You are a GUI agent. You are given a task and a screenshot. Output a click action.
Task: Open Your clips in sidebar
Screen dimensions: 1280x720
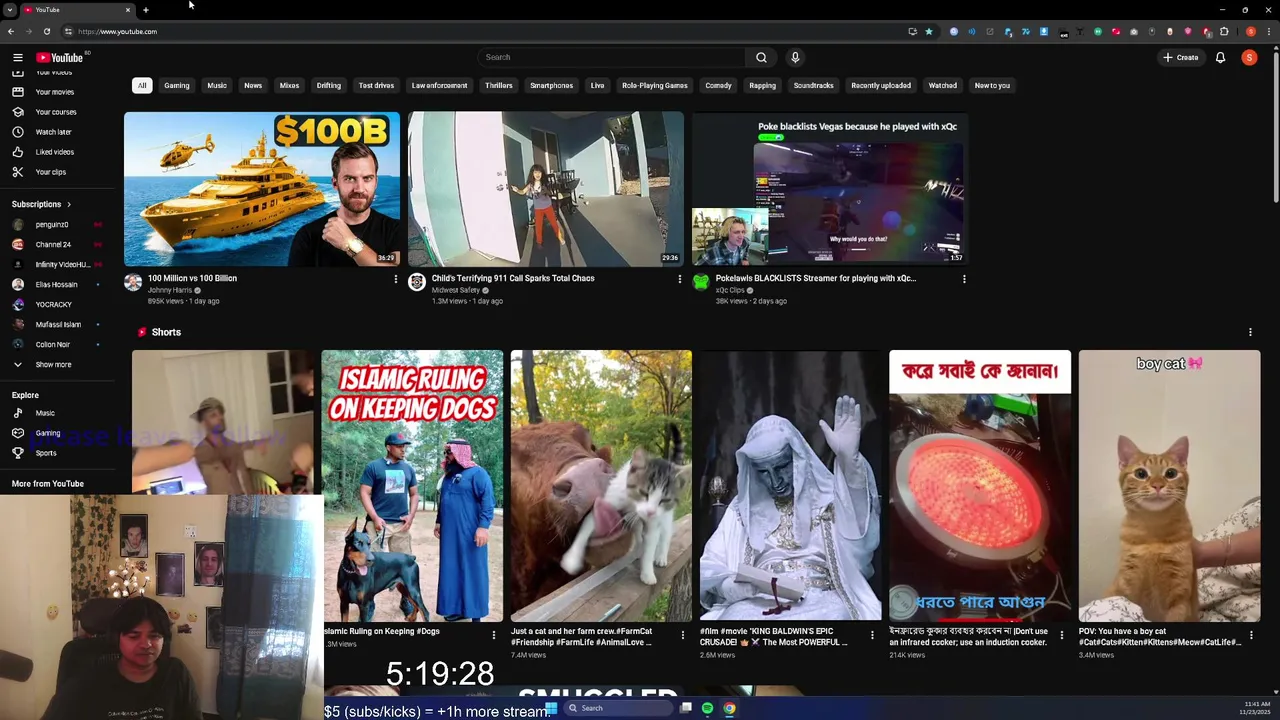coord(53,172)
